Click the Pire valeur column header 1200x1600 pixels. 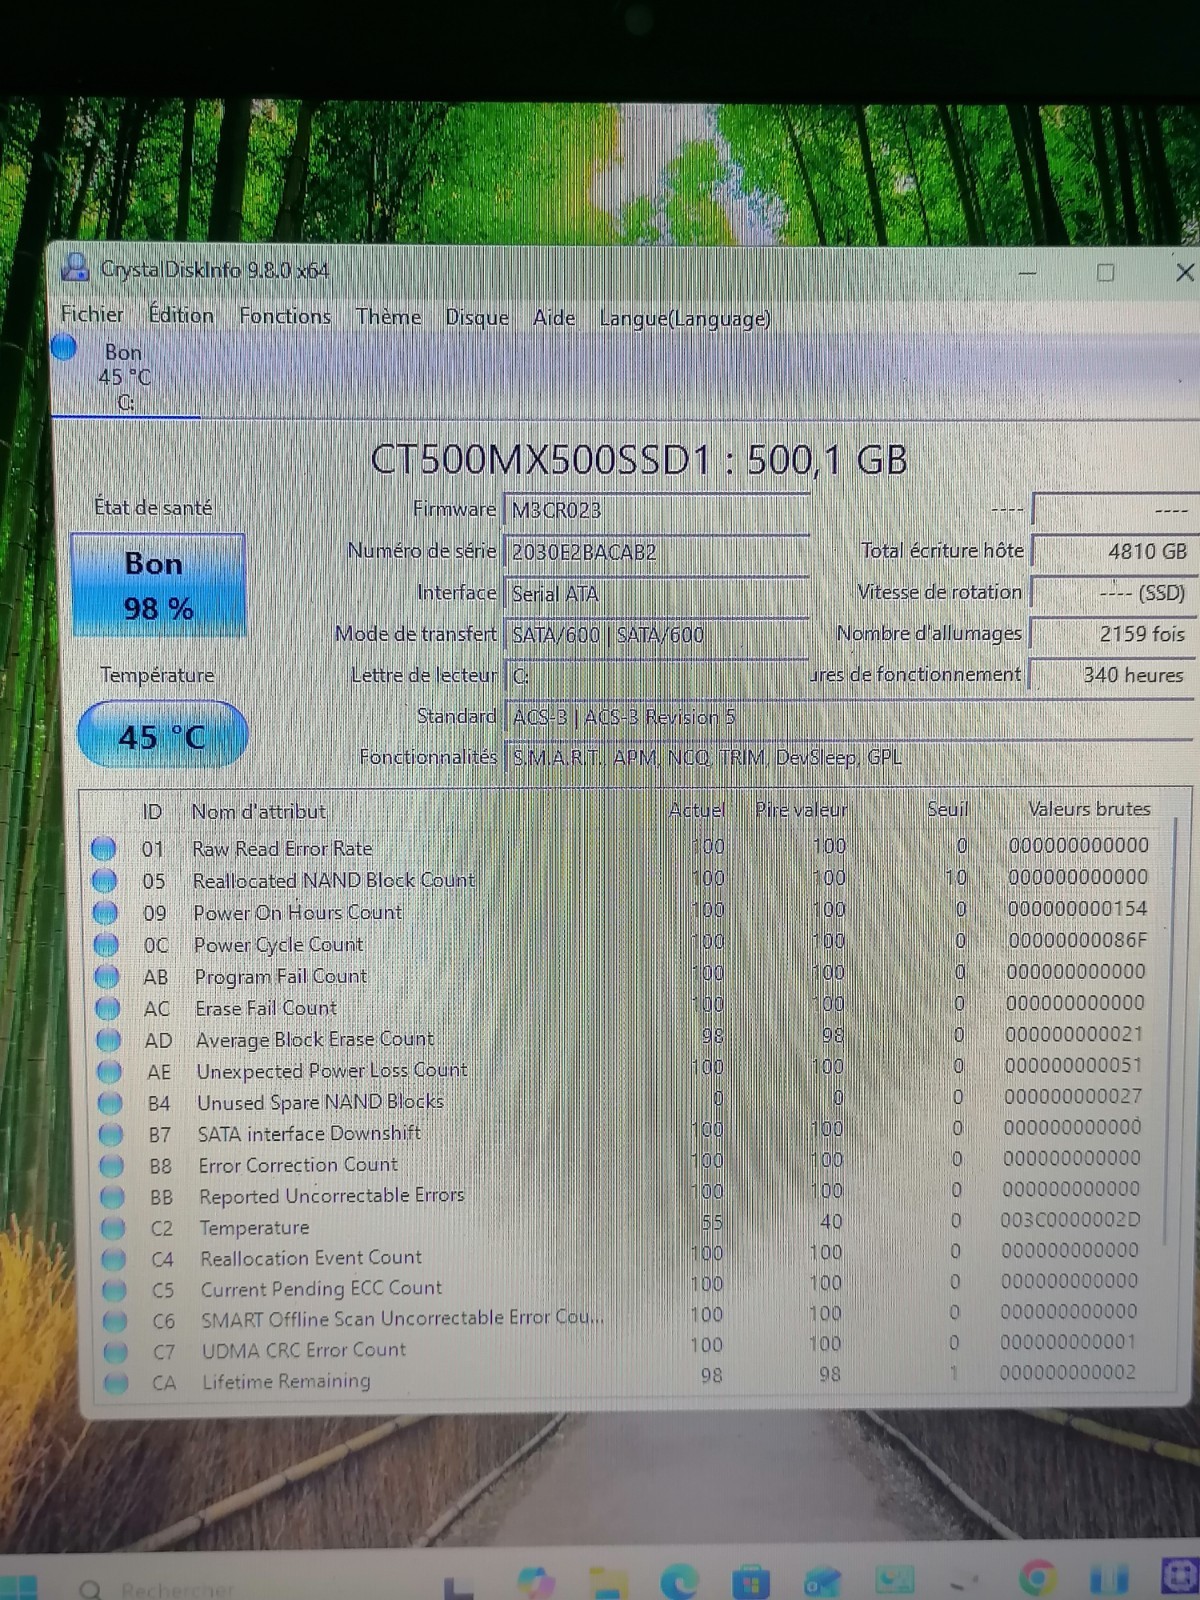point(800,809)
